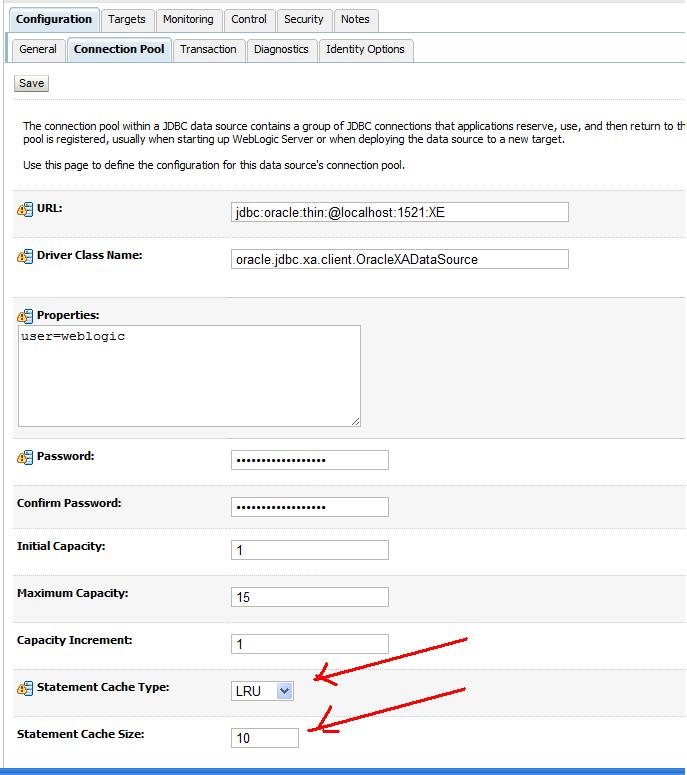Open the Identity Options sub-tab
The image size is (687, 775).
click(x=365, y=49)
